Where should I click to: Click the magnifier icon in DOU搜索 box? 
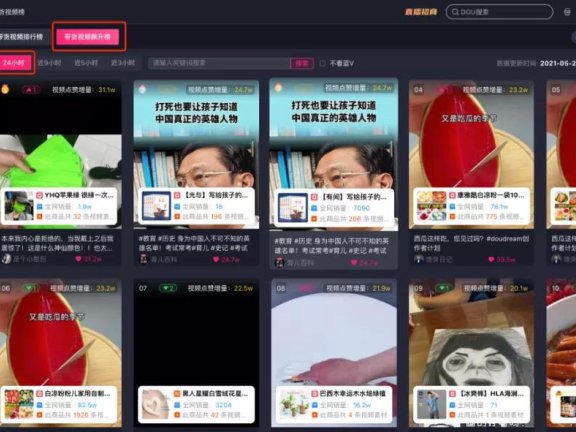[x=455, y=12]
